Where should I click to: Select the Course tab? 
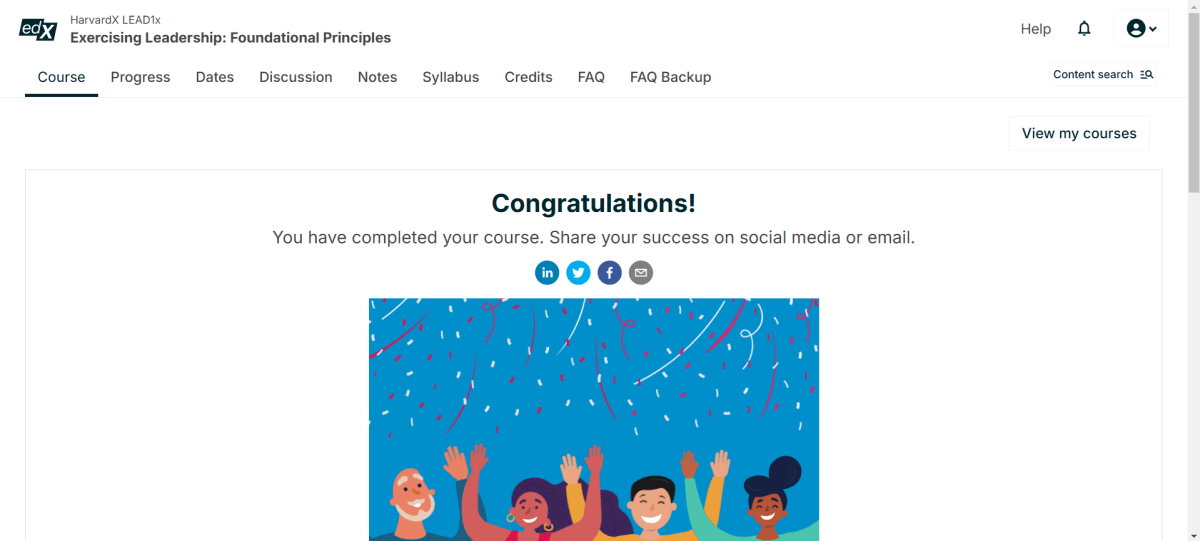tap(62, 77)
